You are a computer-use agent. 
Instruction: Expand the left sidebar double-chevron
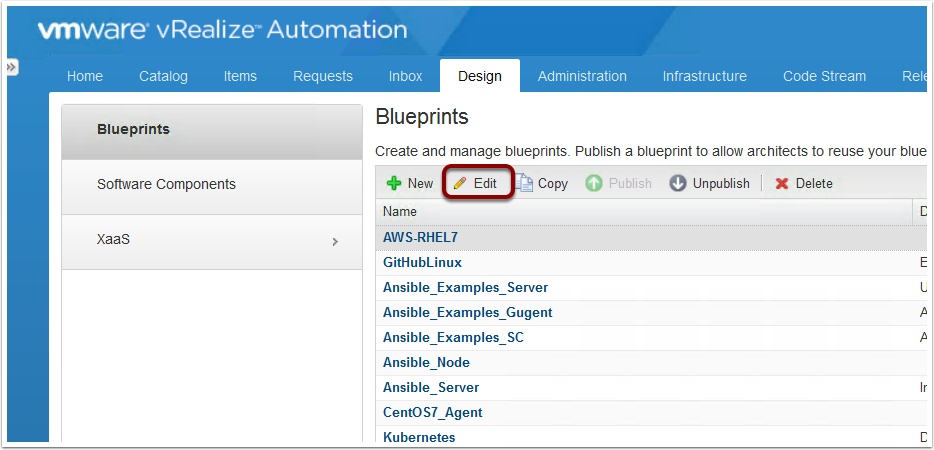tap(12, 67)
